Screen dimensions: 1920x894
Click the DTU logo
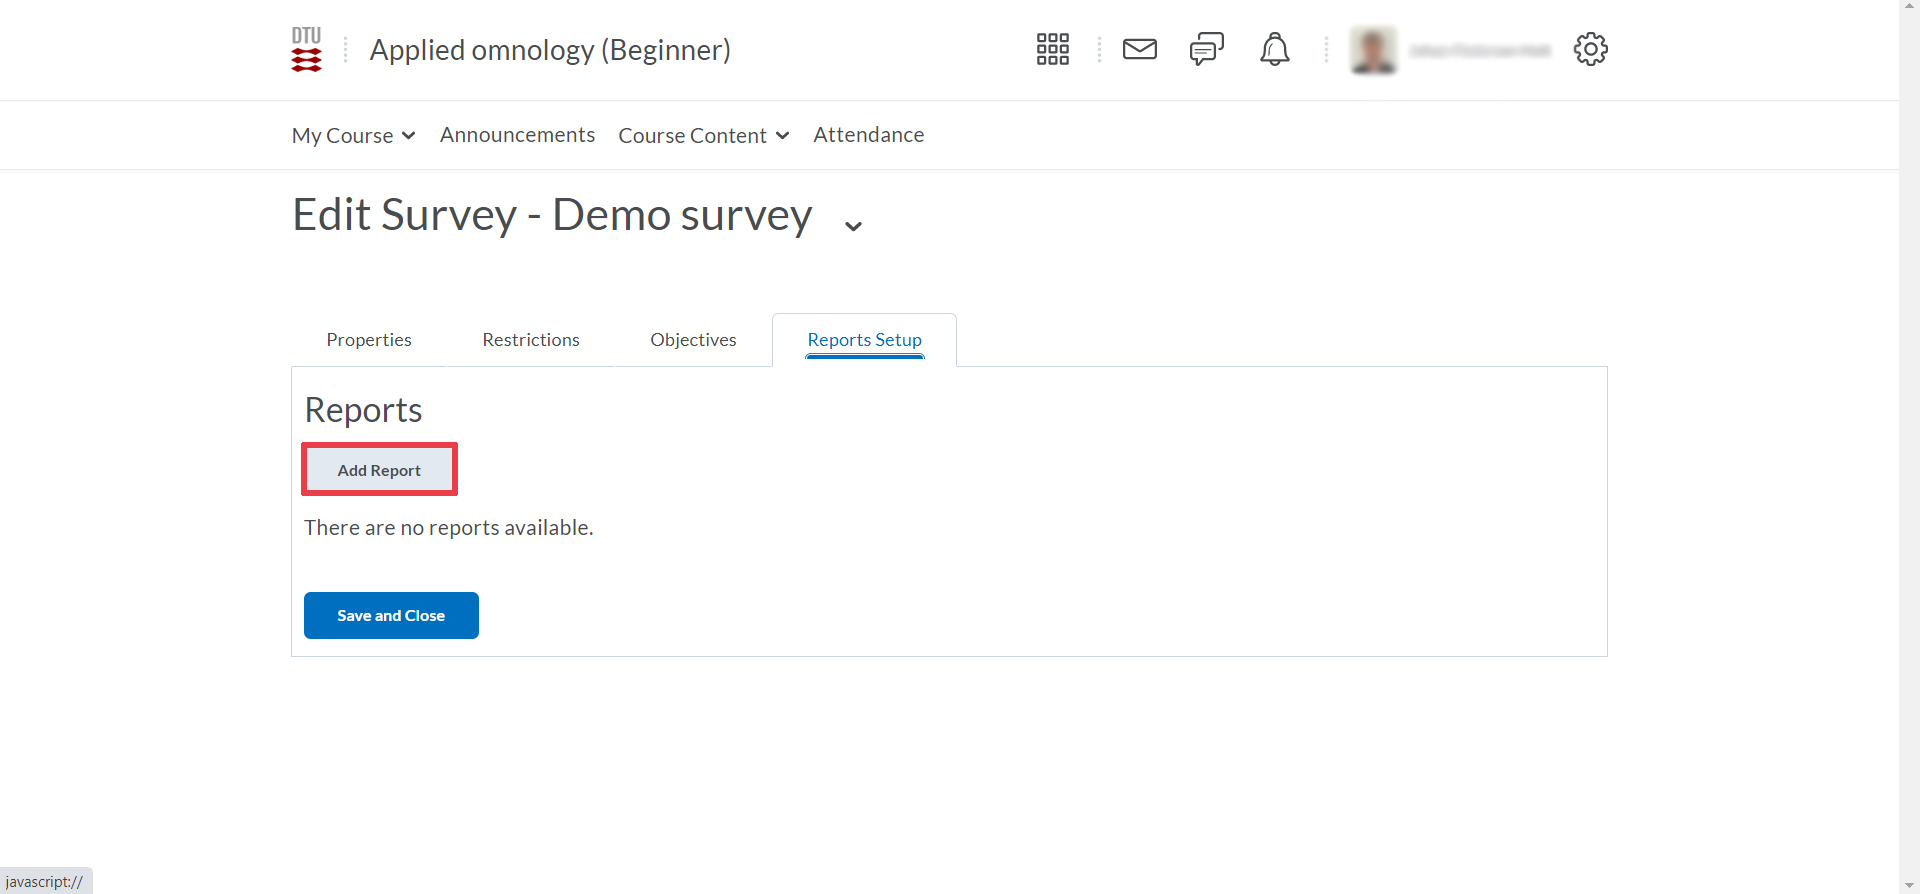(x=306, y=50)
